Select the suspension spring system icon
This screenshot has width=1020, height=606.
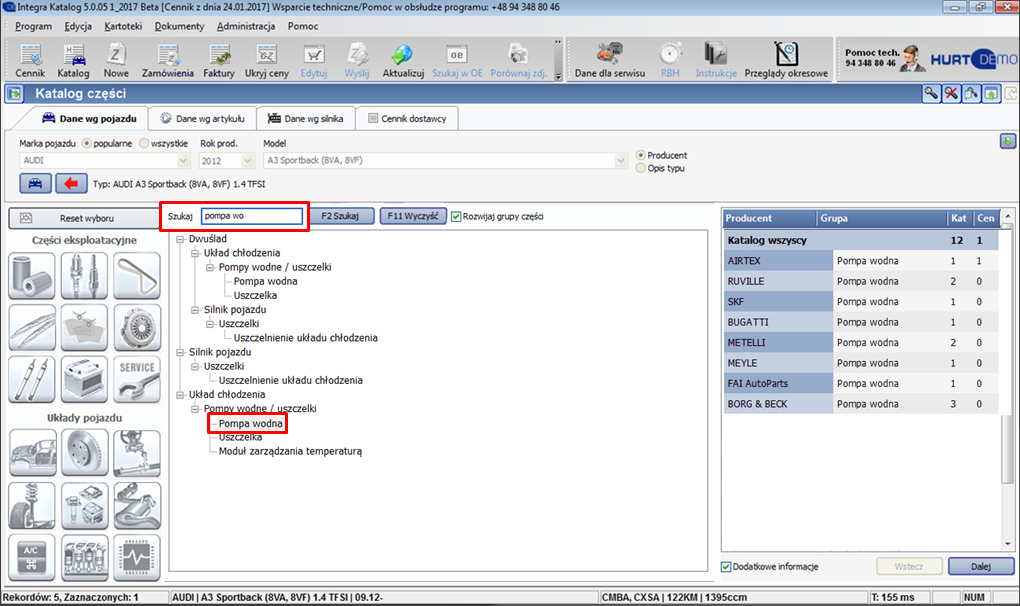tap(32, 505)
